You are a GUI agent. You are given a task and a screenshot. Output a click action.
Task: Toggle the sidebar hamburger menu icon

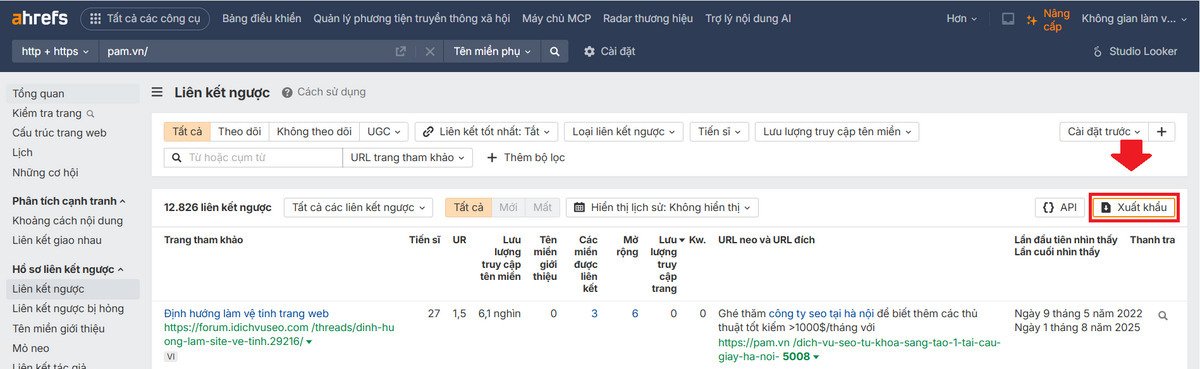(x=157, y=92)
